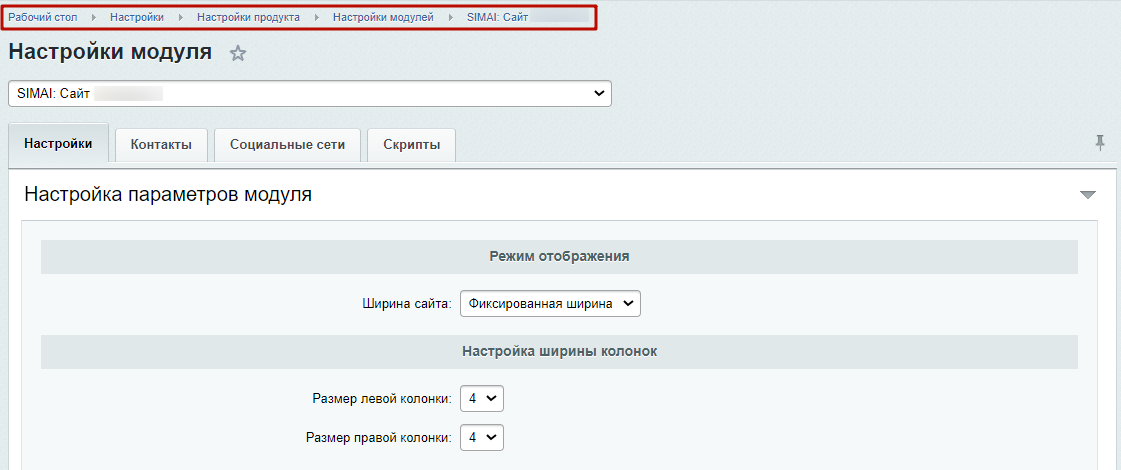Open the Социальные сети tab
1121x470 pixels.
(287, 145)
